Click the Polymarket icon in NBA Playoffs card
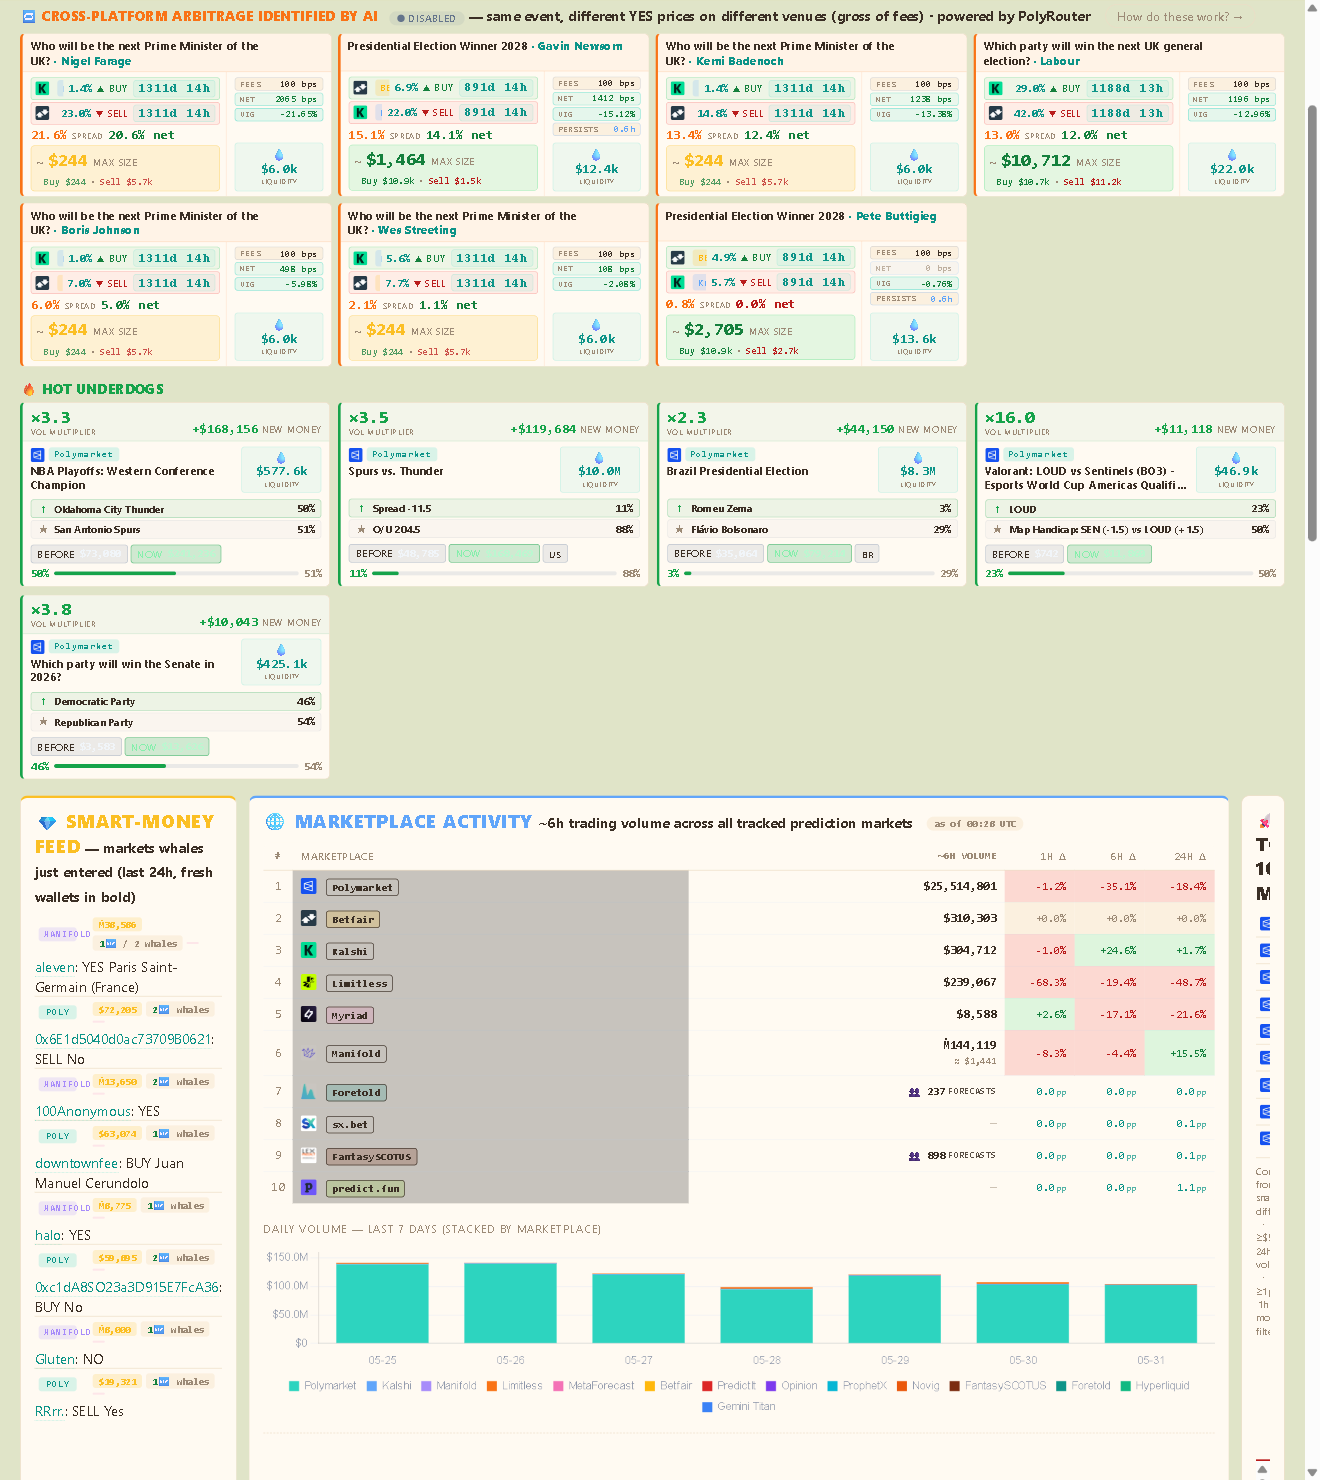Viewport: 1320px width, 1480px height. [x=37, y=455]
